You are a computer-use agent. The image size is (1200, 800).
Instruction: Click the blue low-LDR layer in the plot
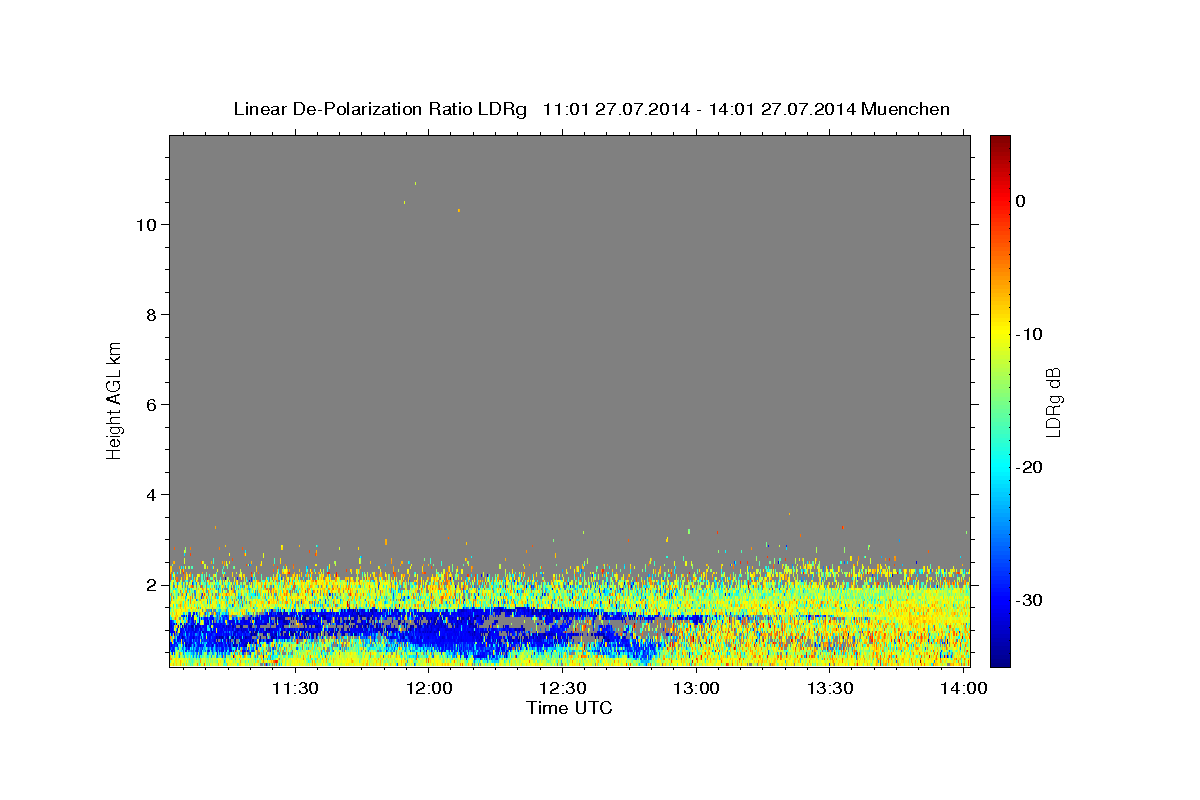tap(430, 632)
